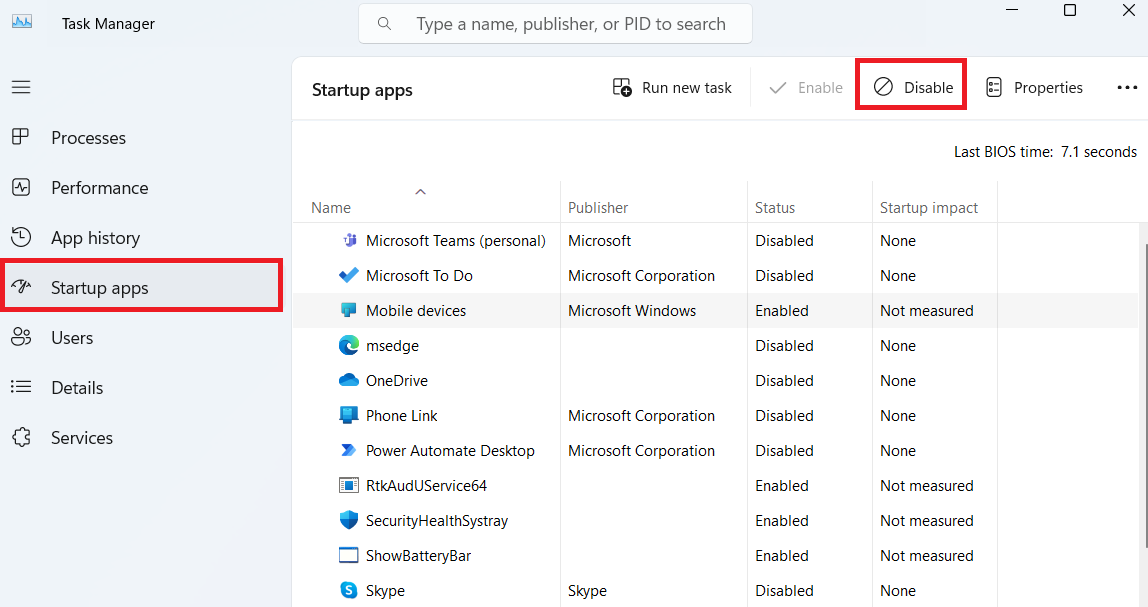This screenshot has width=1148, height=607.
Task: Sort by the Name column header
Action: 331,208
